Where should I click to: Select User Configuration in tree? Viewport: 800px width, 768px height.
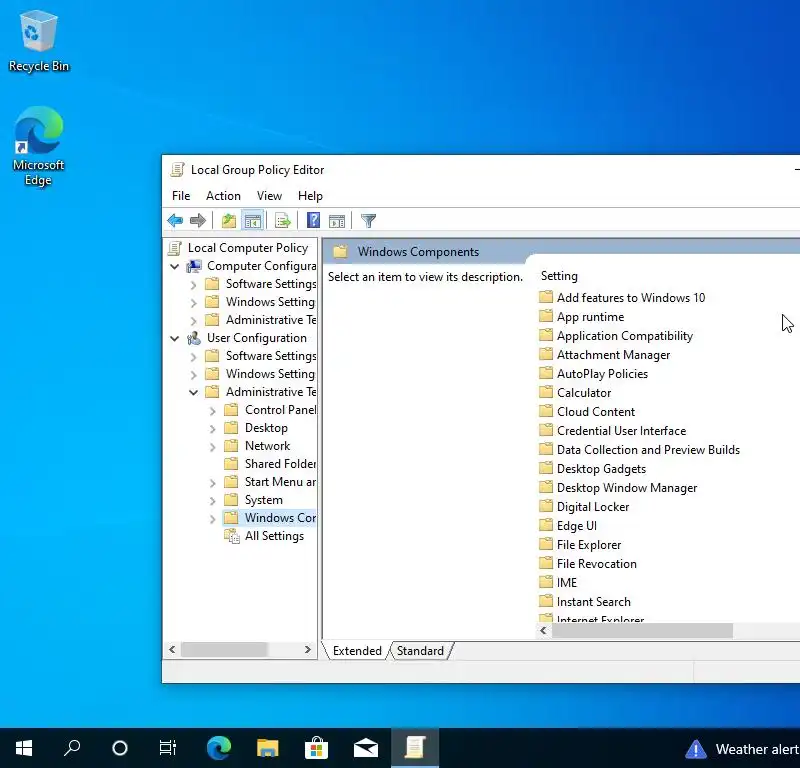pos(257,338)
